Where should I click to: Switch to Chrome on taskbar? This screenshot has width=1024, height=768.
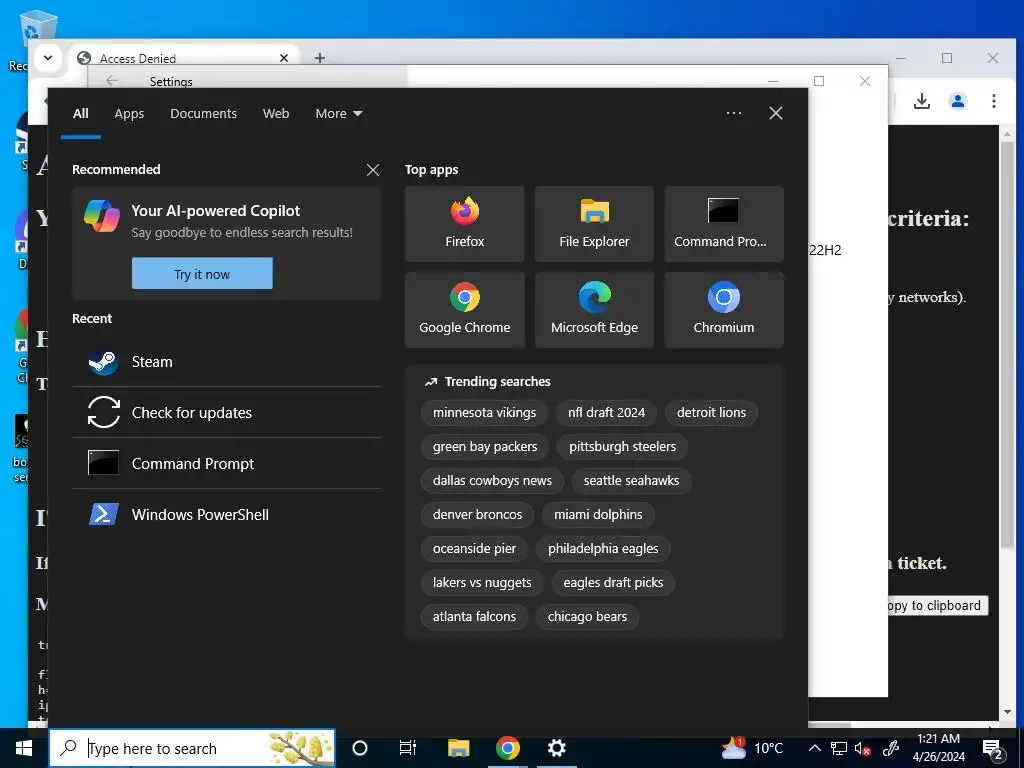click(x=507, y=748)
